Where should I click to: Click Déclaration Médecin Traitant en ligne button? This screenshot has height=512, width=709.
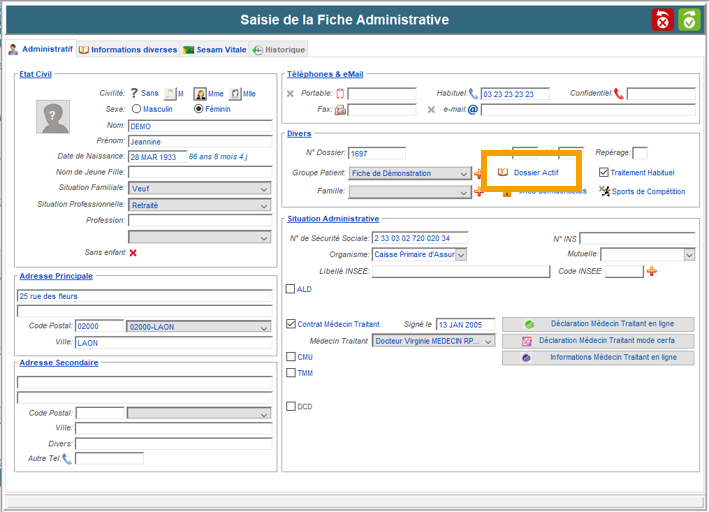pos(598,324)
